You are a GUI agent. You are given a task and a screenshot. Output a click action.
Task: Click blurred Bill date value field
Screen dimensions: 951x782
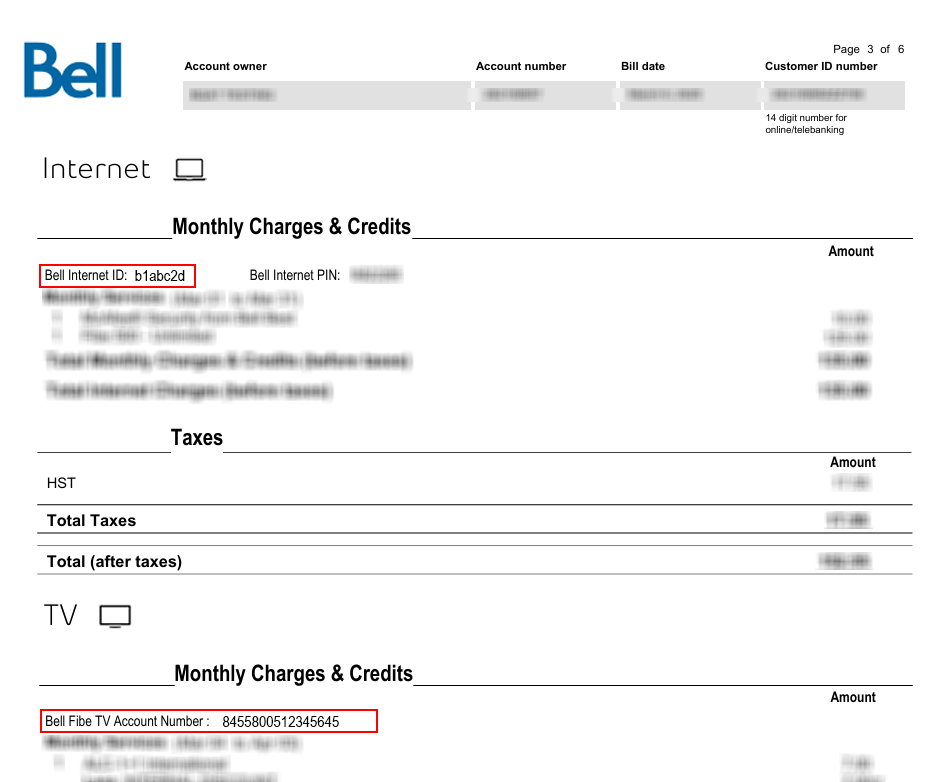[690, 95]
